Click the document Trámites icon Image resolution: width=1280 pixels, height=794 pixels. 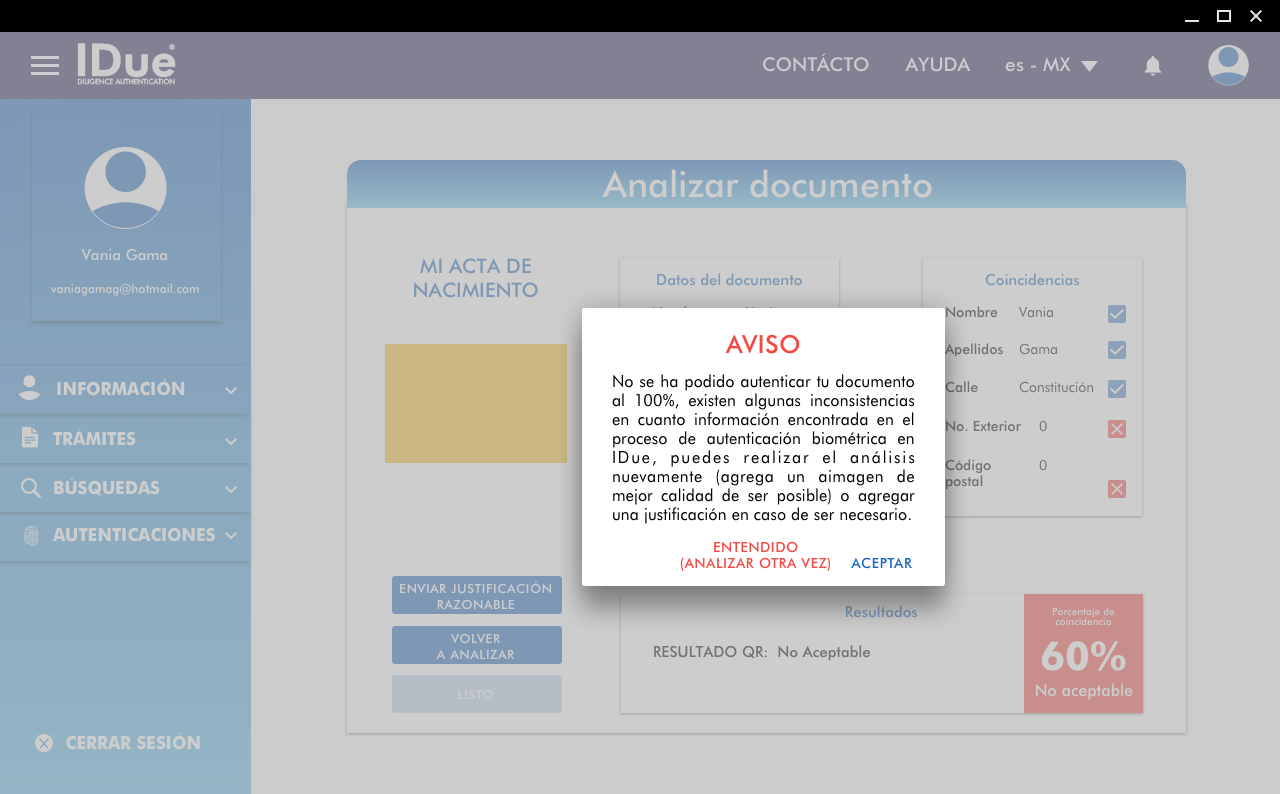click(x=30, y=438)
